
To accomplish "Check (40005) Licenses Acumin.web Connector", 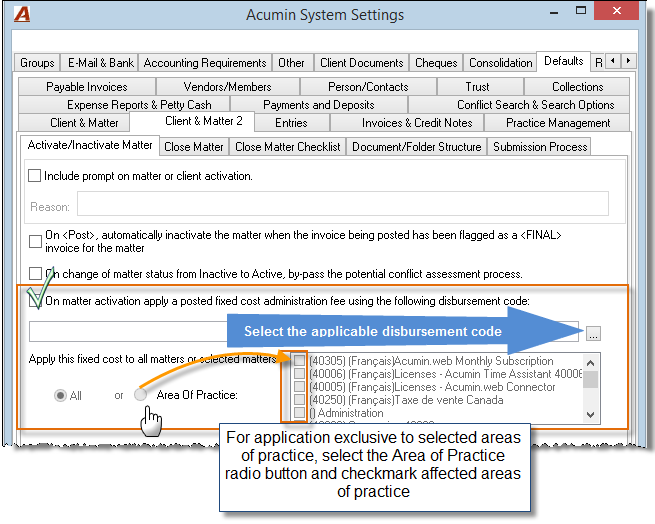I will [299, 387].
